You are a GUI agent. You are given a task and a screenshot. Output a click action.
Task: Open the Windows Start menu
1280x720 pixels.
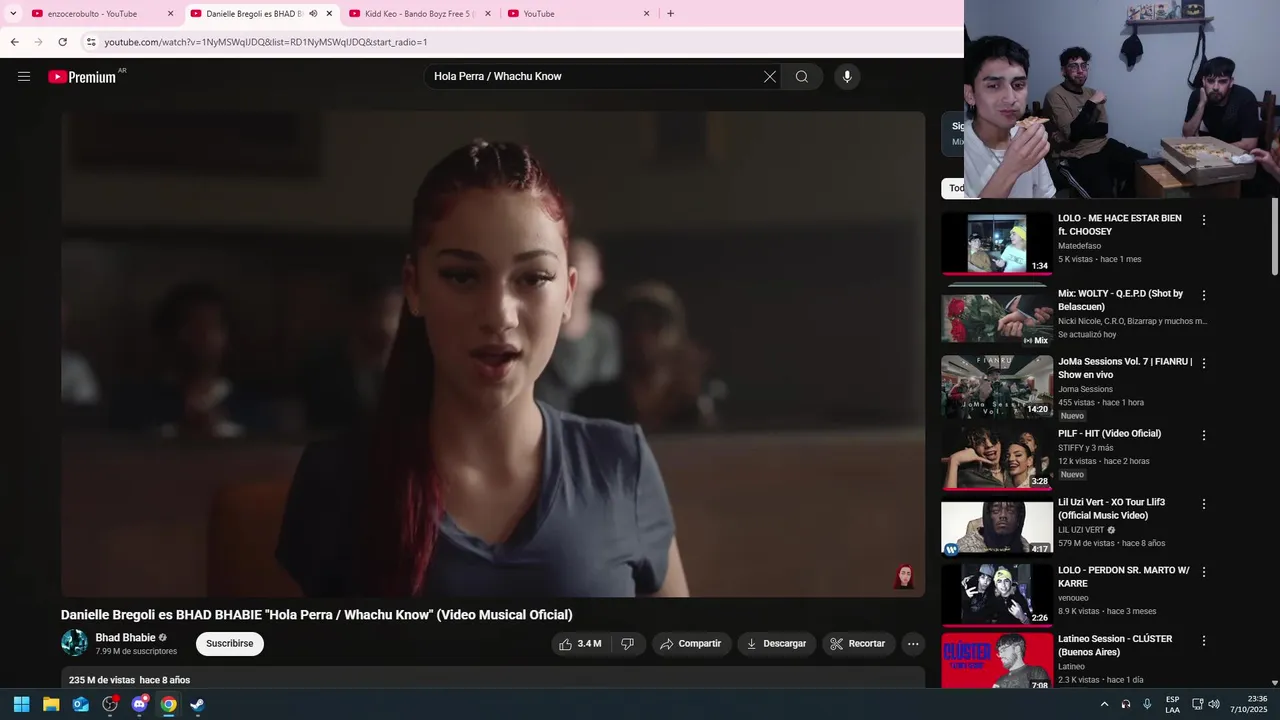21,704
